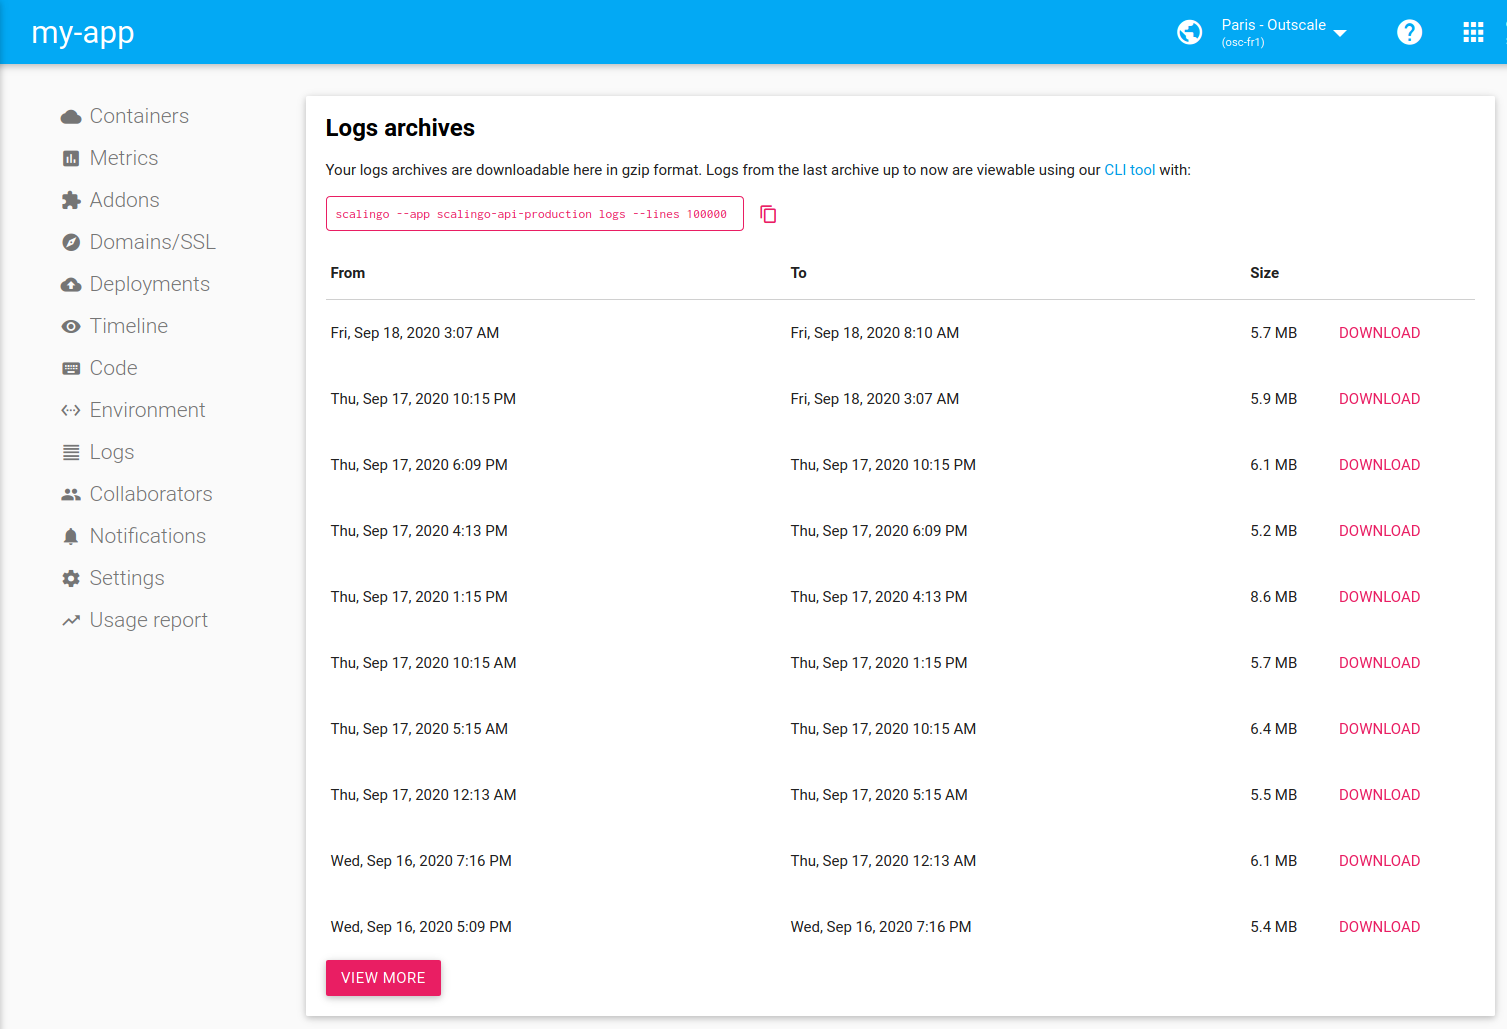Select 'Fri, Sep 18, 2020 8:10 AM' cell

pos(875,333)
